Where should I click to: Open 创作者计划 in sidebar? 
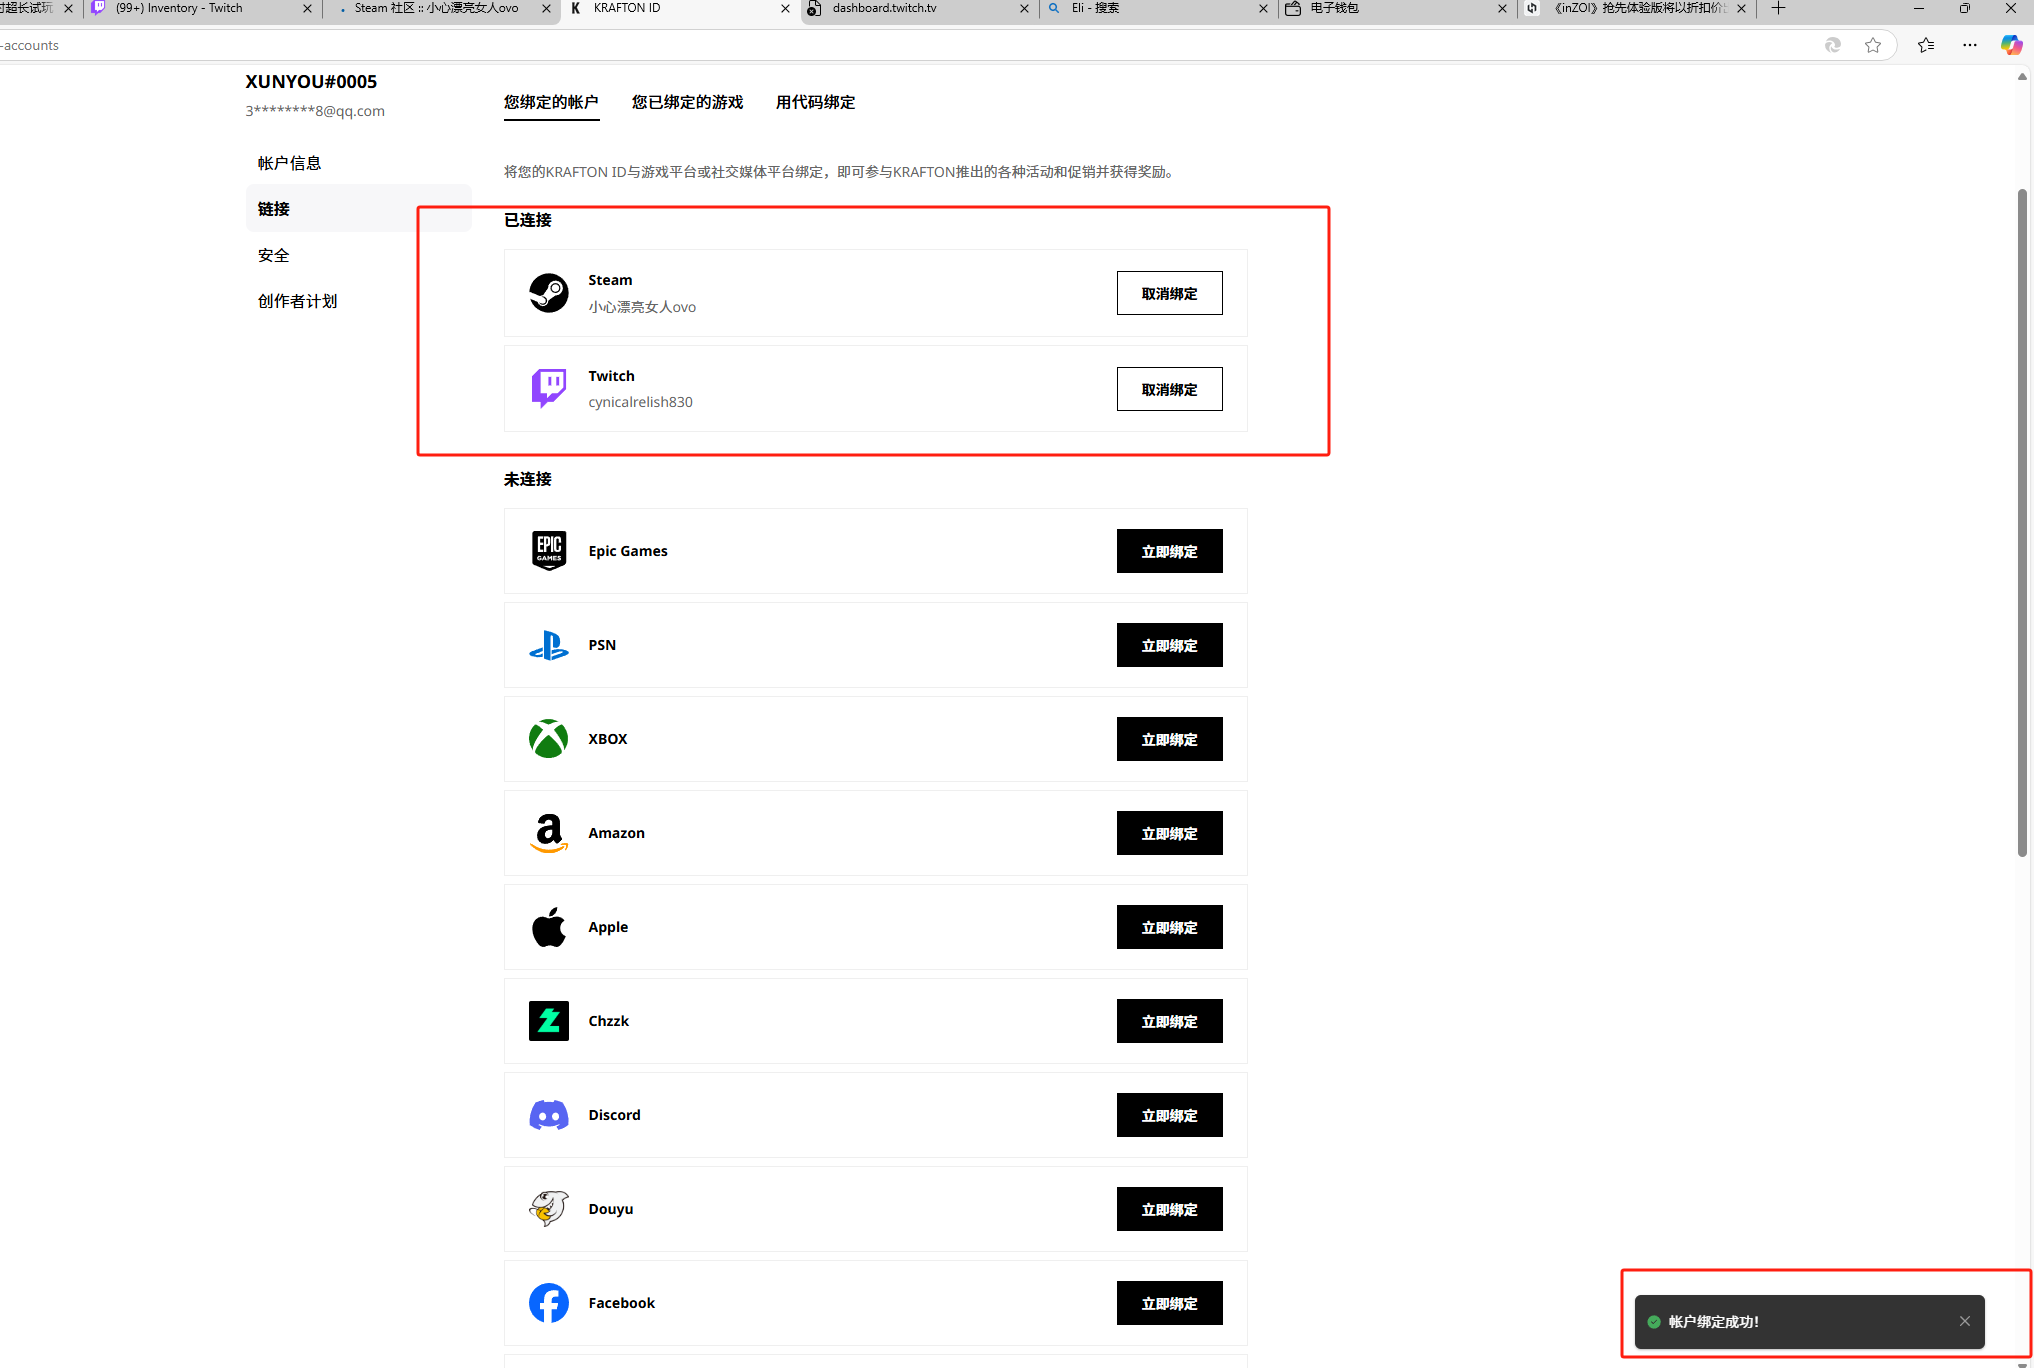358,301
